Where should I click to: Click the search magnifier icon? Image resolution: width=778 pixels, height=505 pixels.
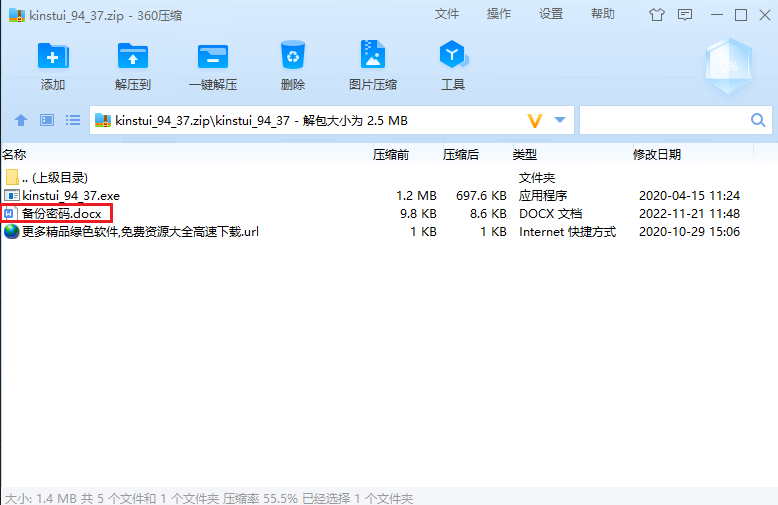pyautogui.click(x=758, y=121)
